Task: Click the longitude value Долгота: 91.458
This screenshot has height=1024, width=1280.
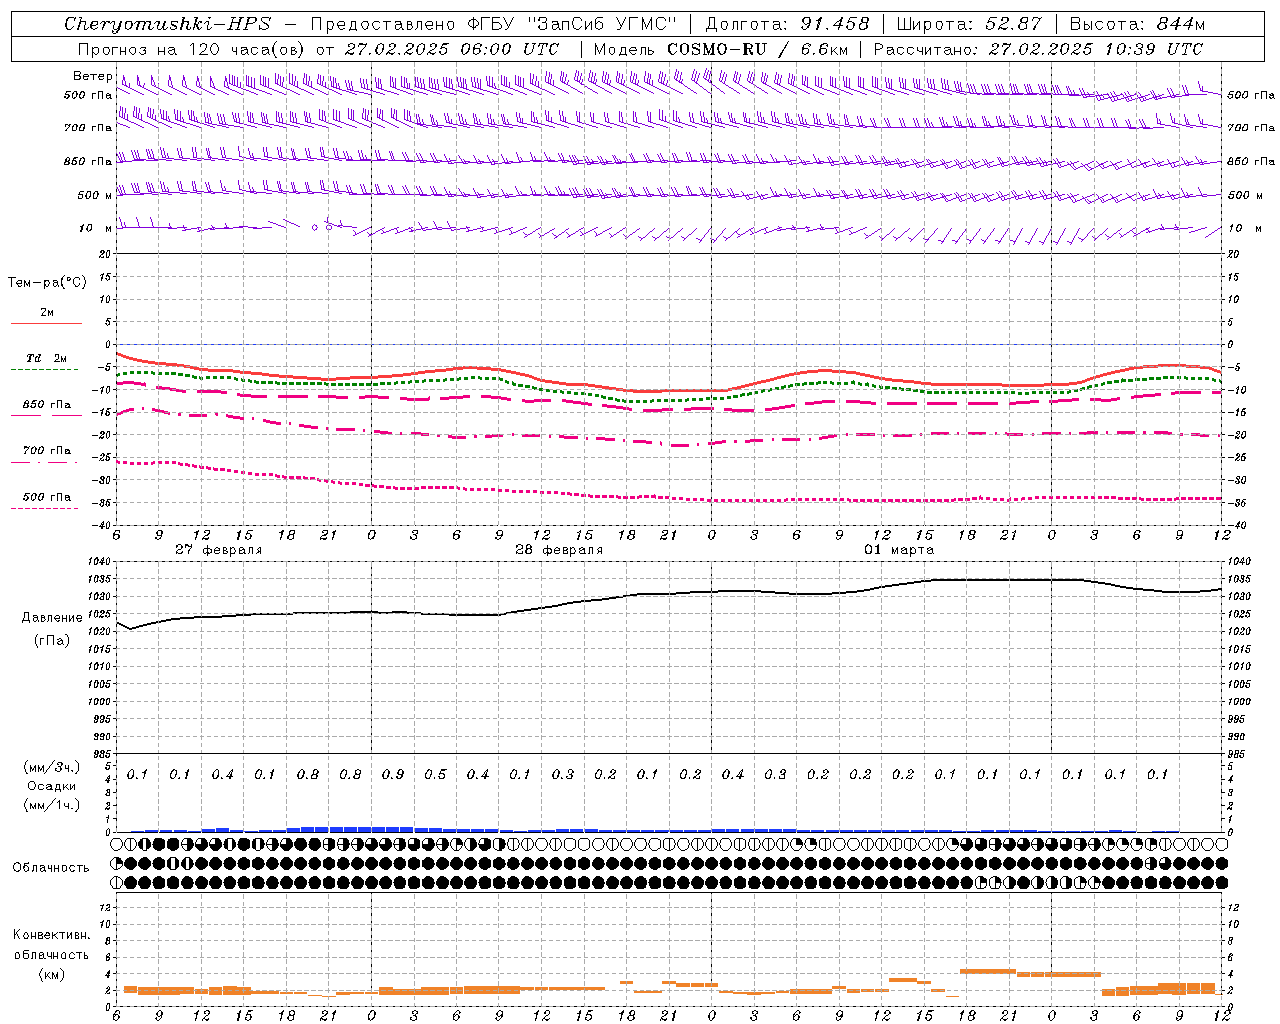Action: click(x=788, y=24)
